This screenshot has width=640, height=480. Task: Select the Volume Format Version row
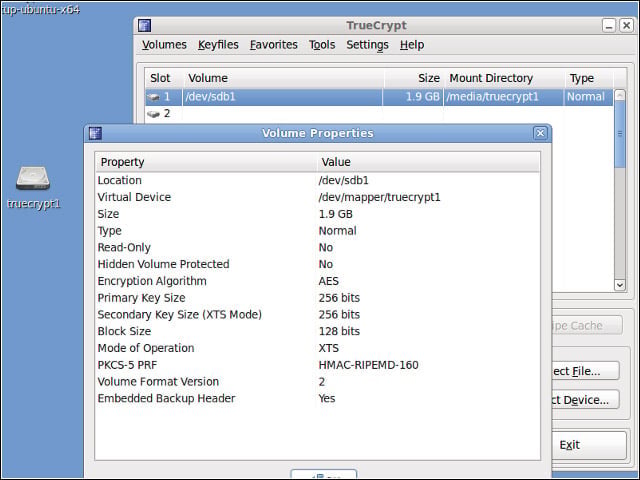(x=318, y=382)
